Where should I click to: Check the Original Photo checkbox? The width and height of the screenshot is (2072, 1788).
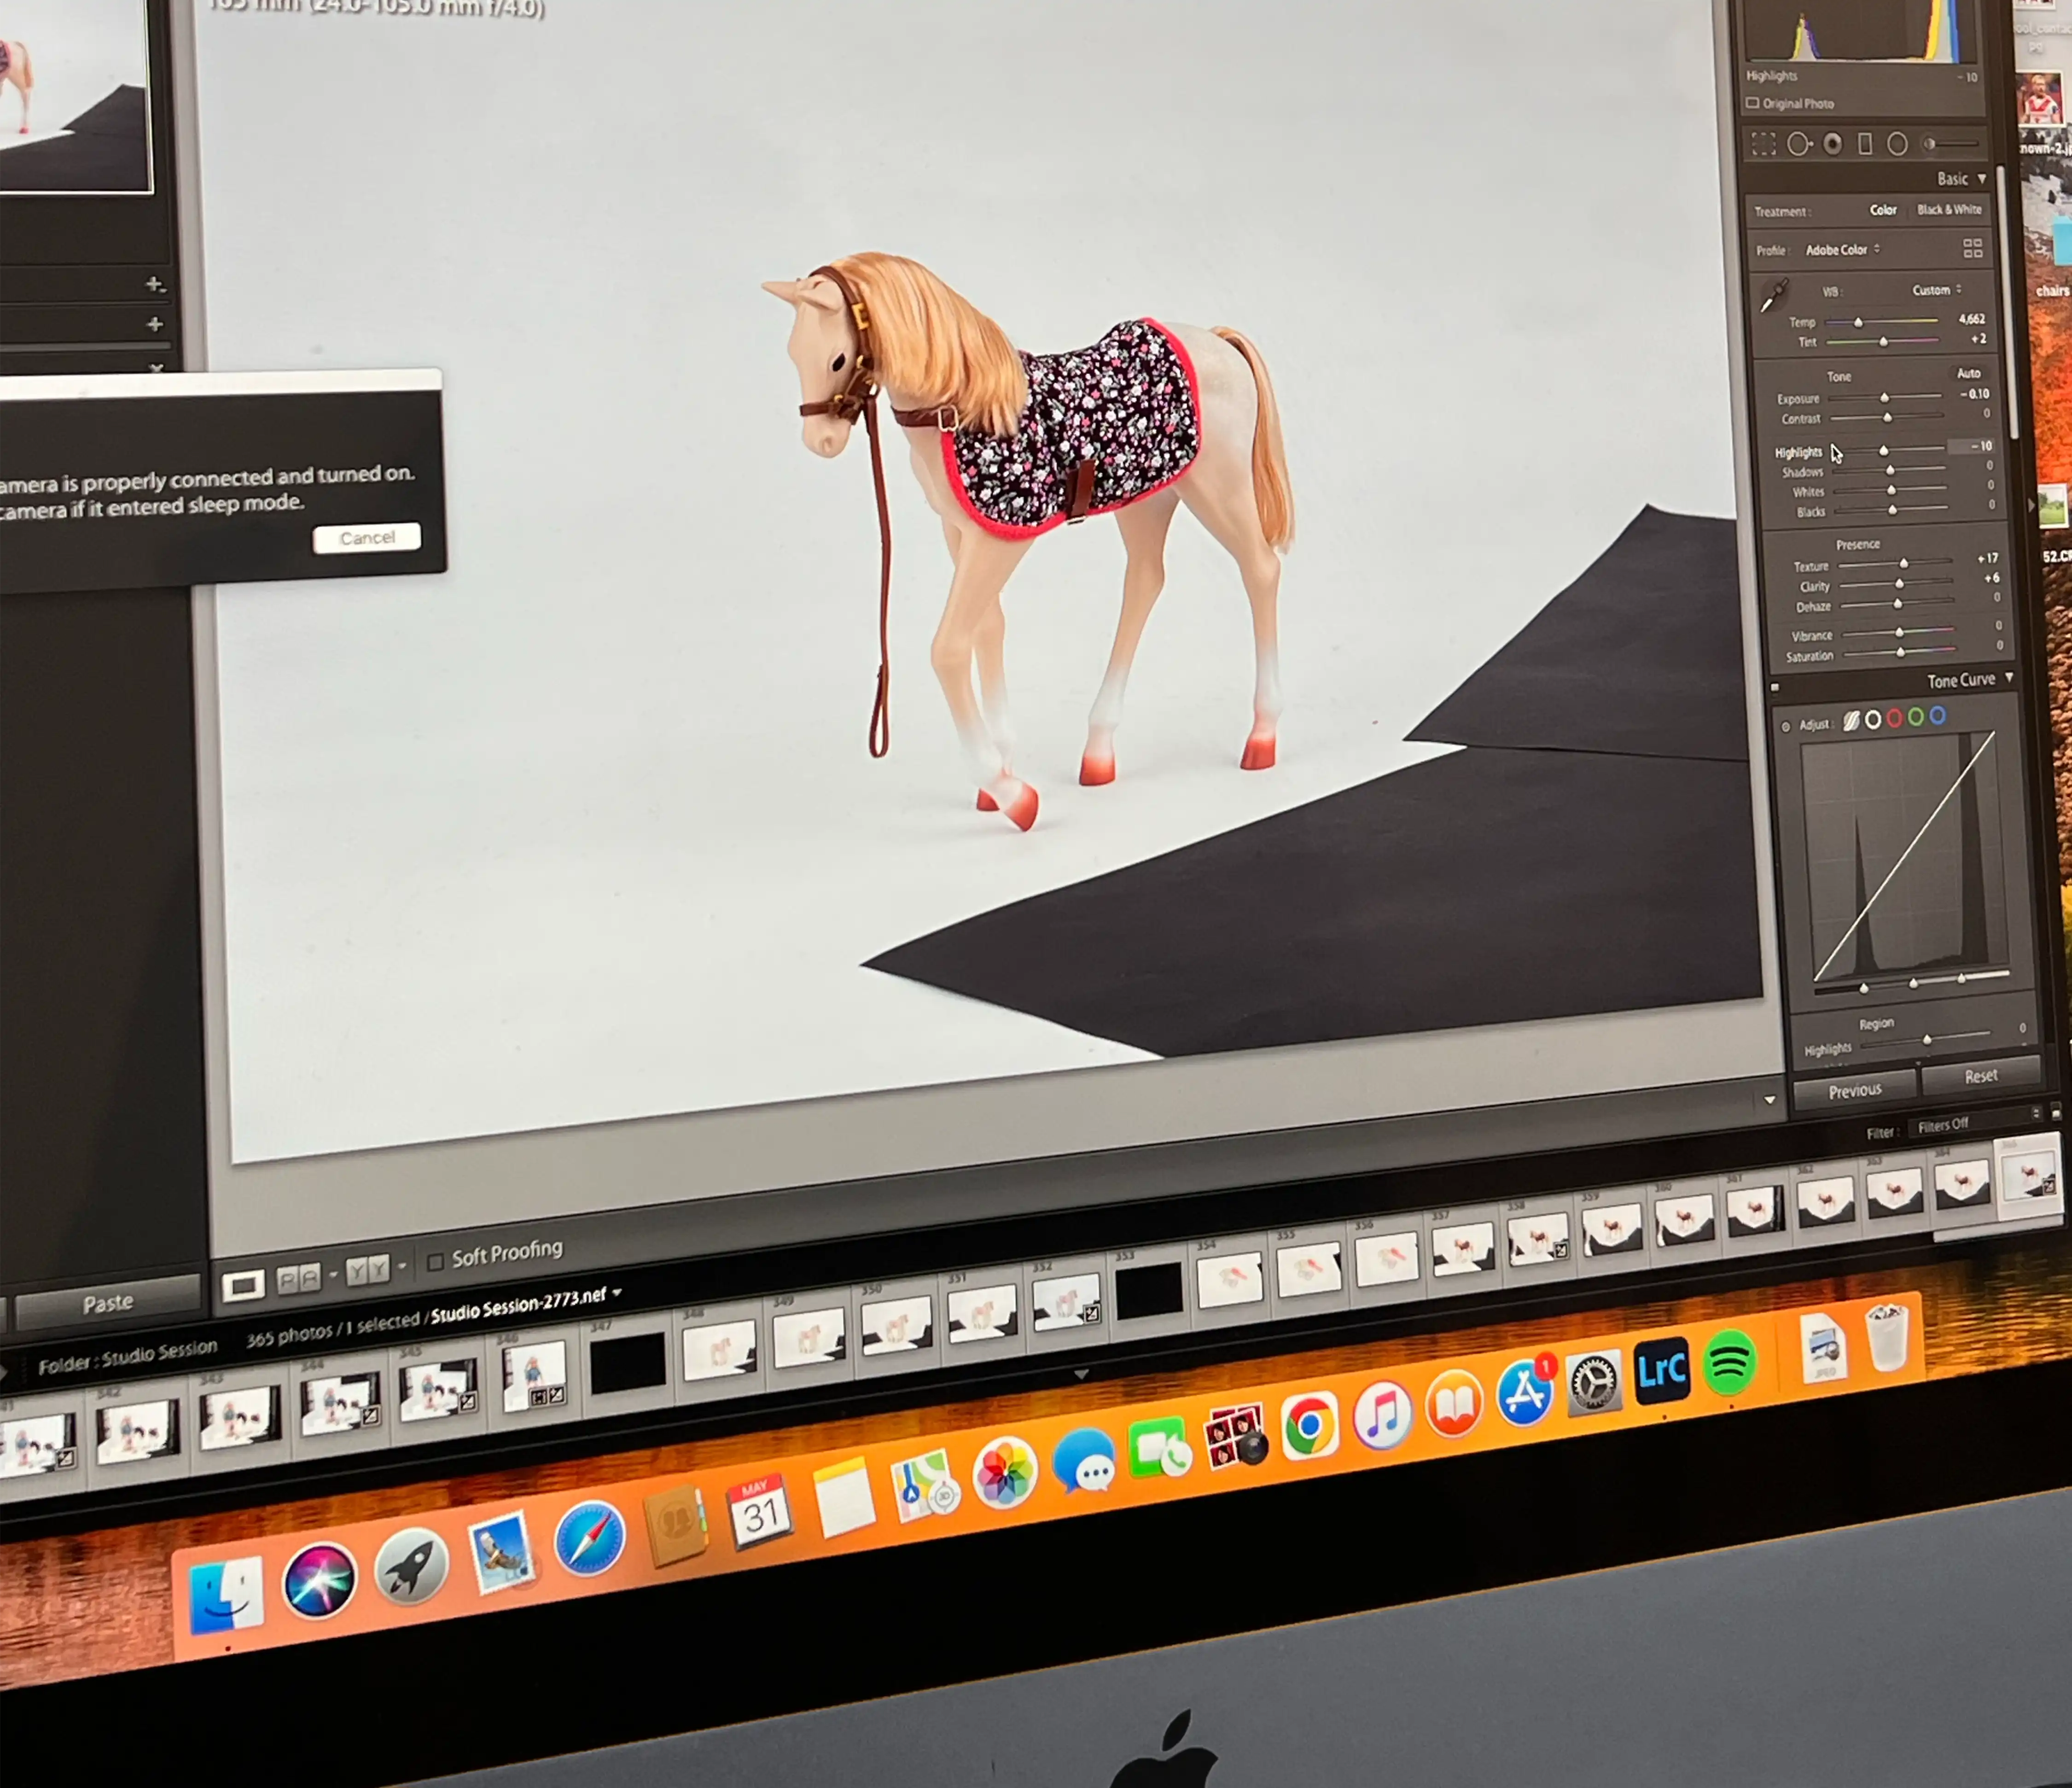pos(1752,103)
